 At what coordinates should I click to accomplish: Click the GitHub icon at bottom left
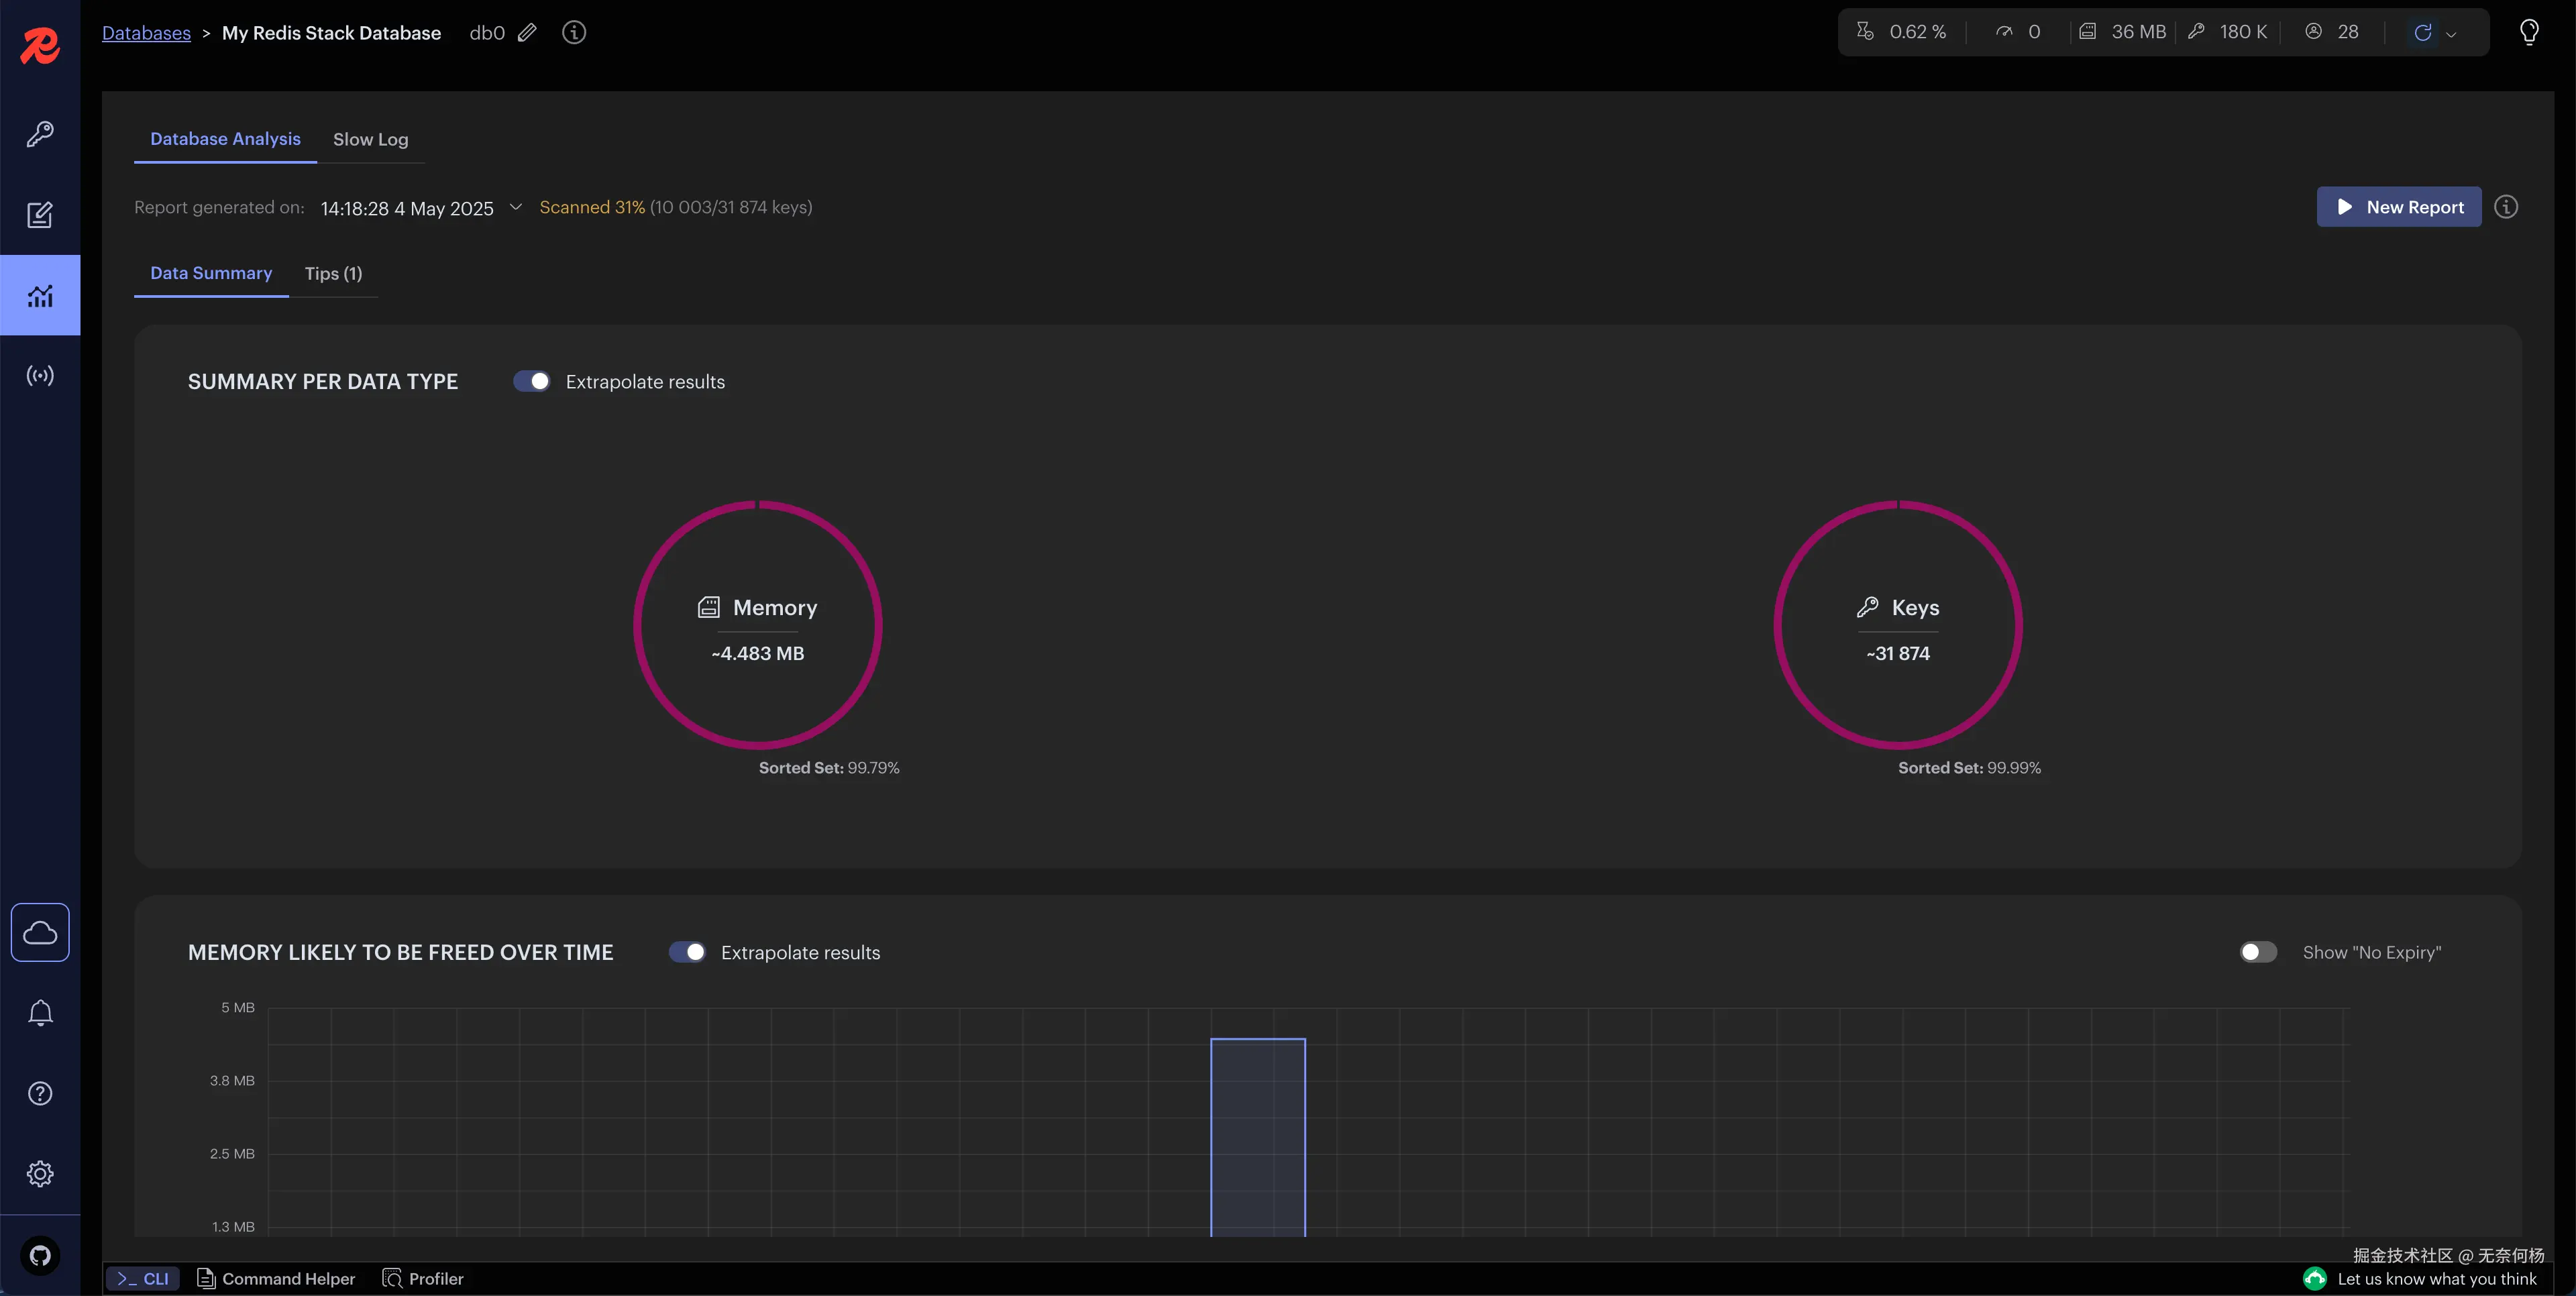[x=40, y=1255]
